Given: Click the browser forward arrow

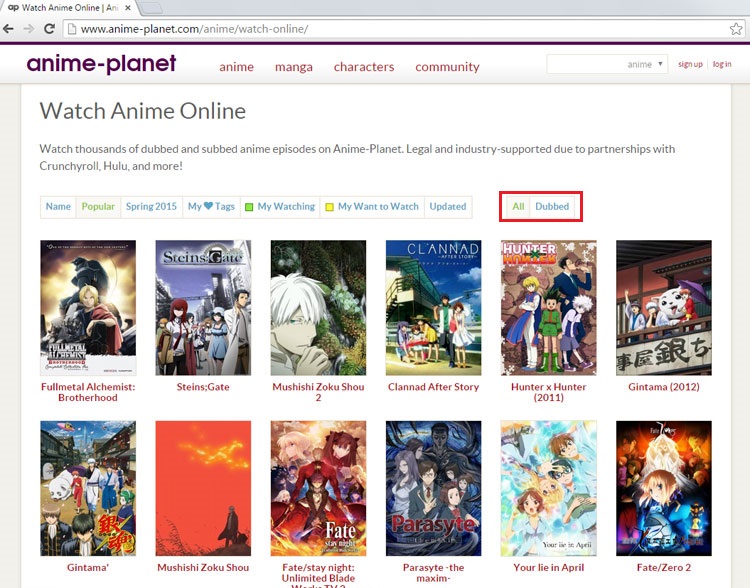Looking at the screenshot, I should (29, 29).
